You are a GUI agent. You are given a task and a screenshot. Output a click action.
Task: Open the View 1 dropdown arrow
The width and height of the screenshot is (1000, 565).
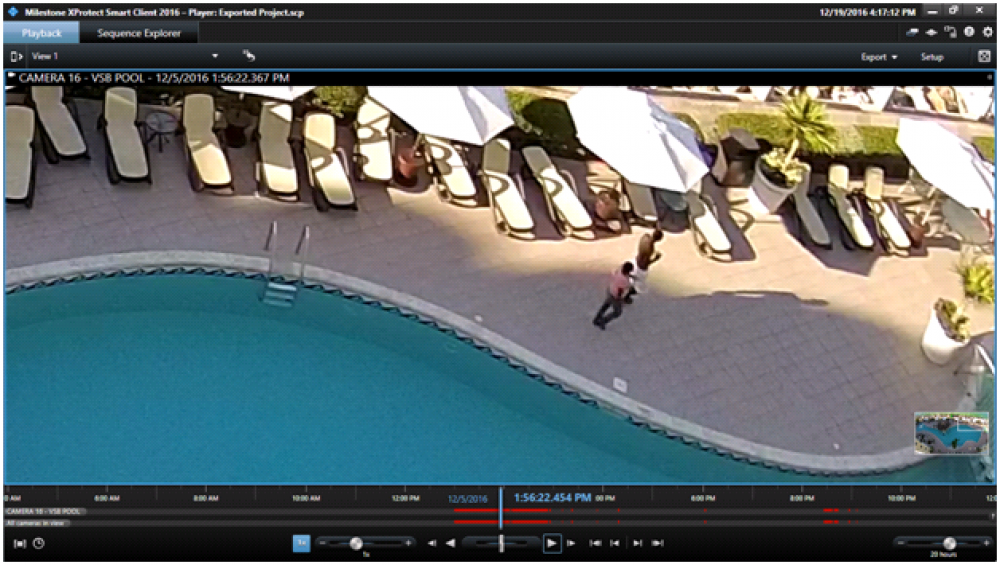(x=214, y=56)
